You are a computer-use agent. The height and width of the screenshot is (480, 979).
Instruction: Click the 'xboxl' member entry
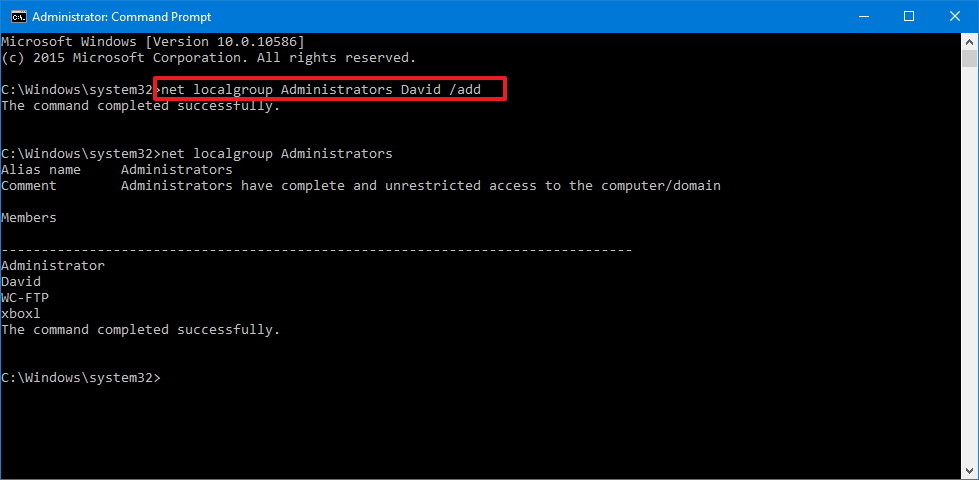pyautogui.click(x=21, y=314)
